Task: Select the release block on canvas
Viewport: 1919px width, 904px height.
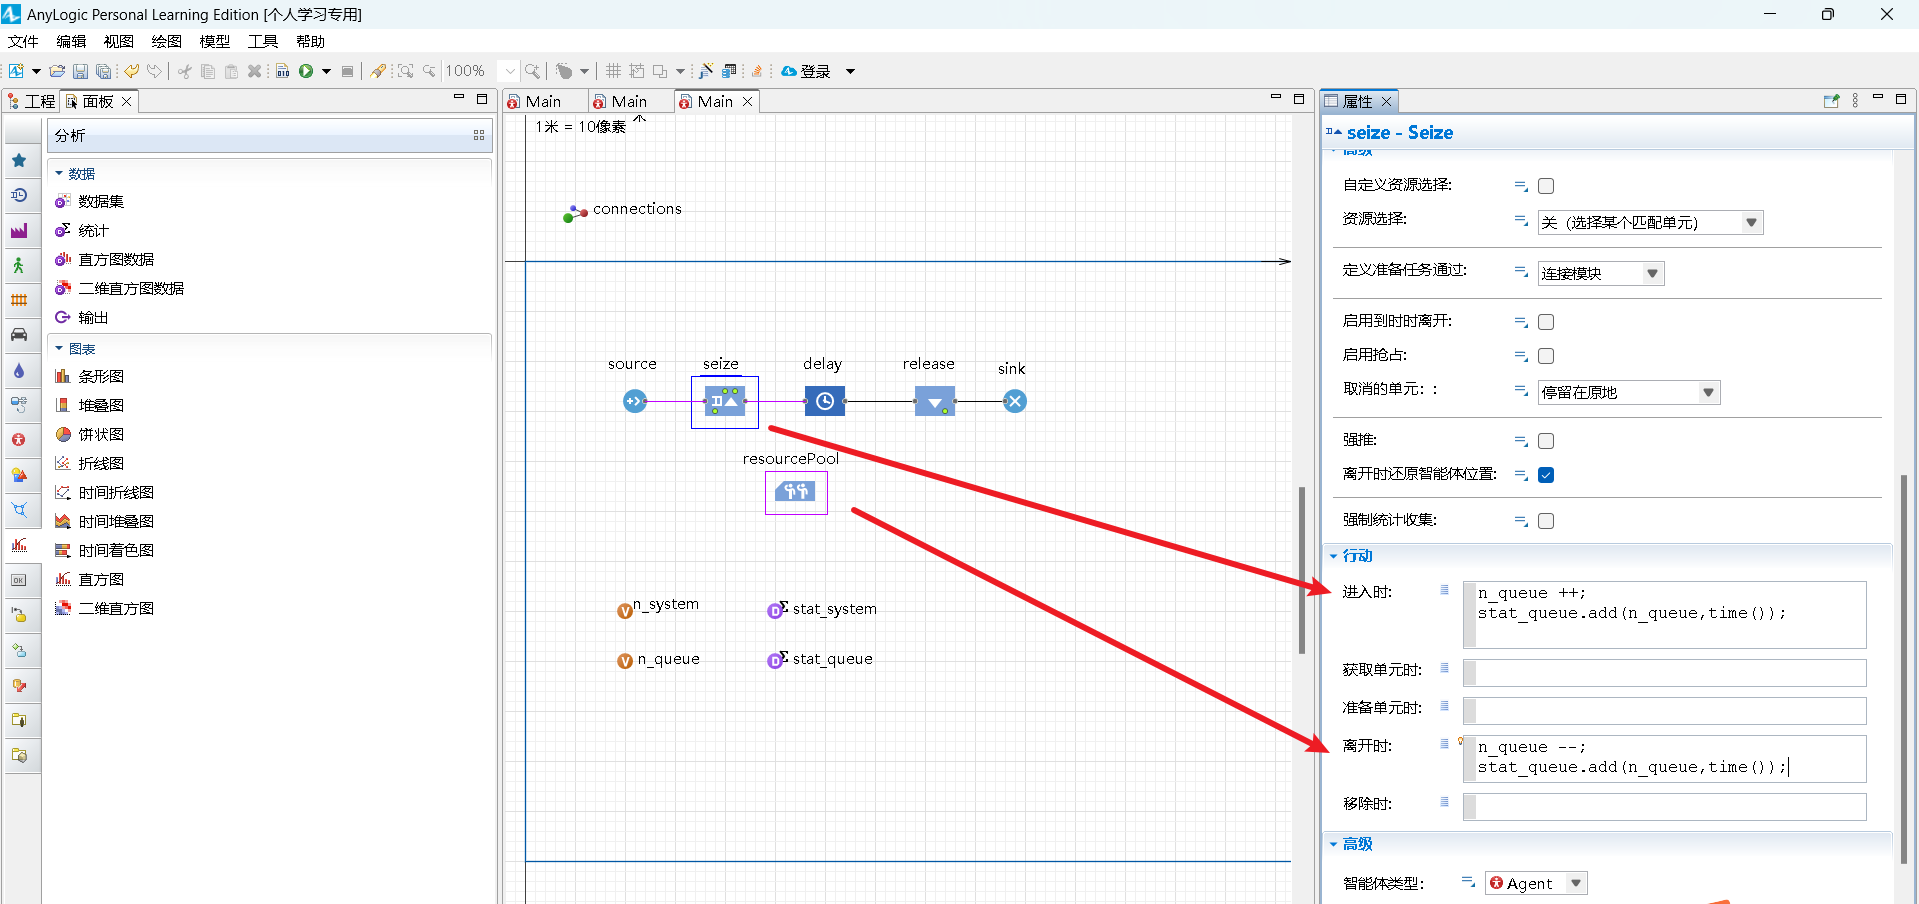Action: tap(935, 401)
